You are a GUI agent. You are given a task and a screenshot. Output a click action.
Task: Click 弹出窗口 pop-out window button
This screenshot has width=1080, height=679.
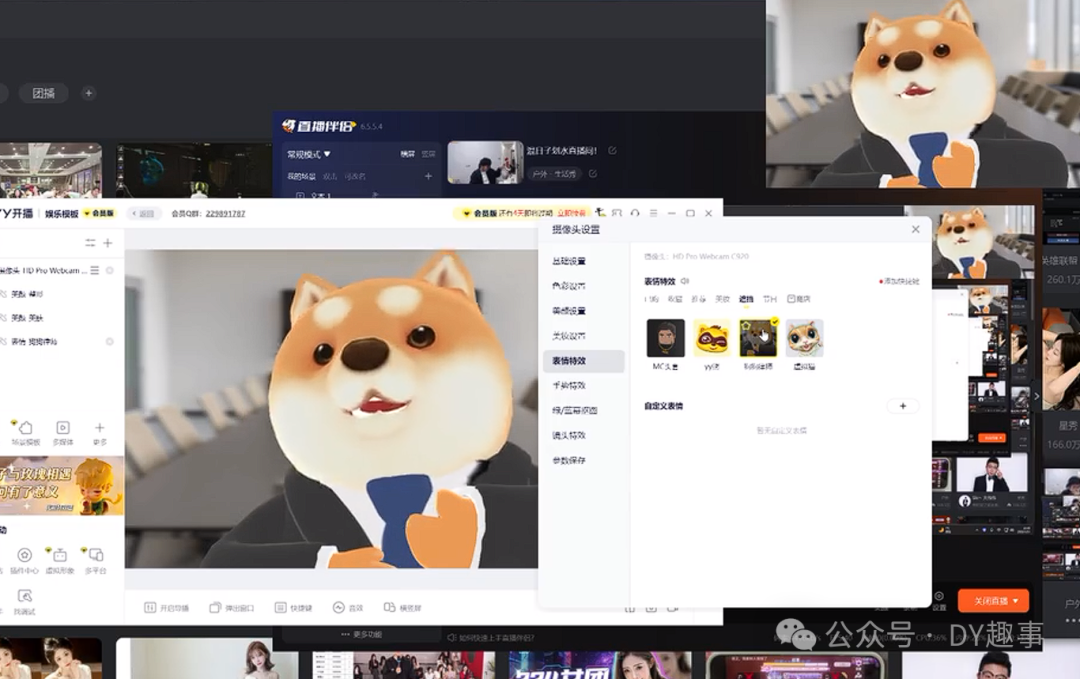(x=231, y=607)
